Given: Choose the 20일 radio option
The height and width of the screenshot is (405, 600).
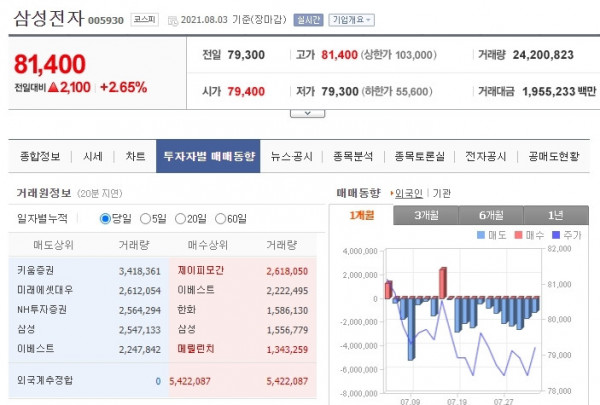Looking at the screenshot, I should click(180, 219).
